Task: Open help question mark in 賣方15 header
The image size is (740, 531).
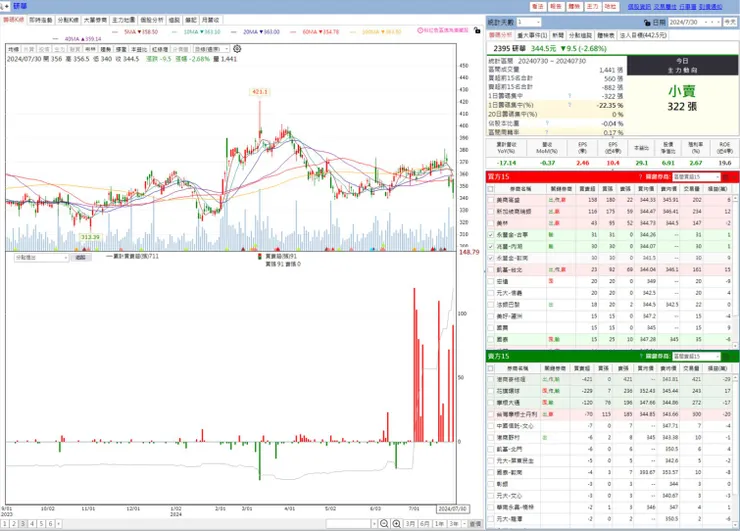Action: [640, 356]
